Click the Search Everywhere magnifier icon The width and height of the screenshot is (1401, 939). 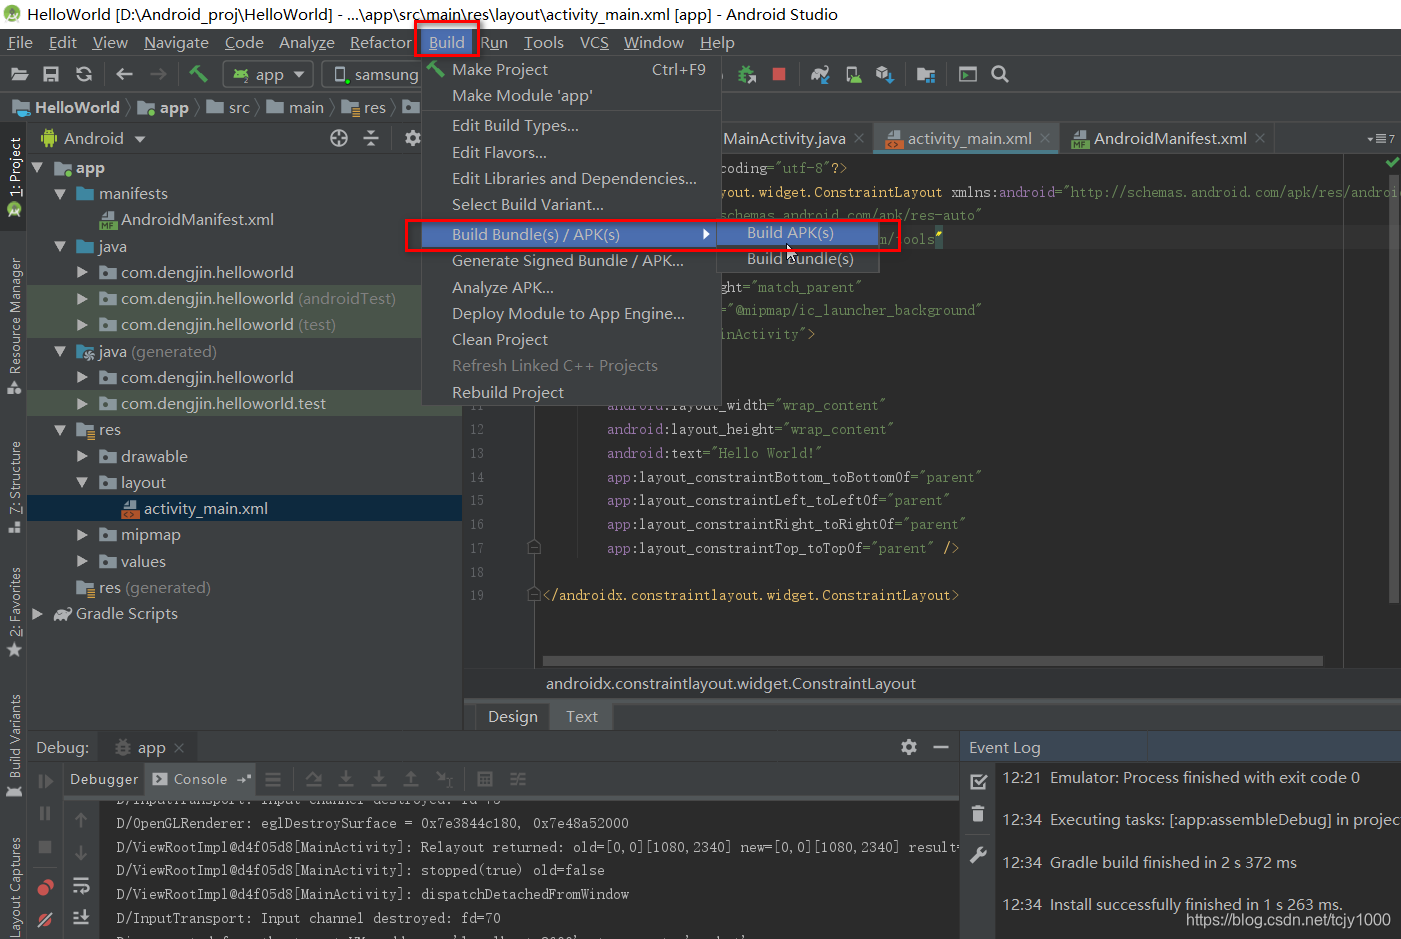[1000, 74]
